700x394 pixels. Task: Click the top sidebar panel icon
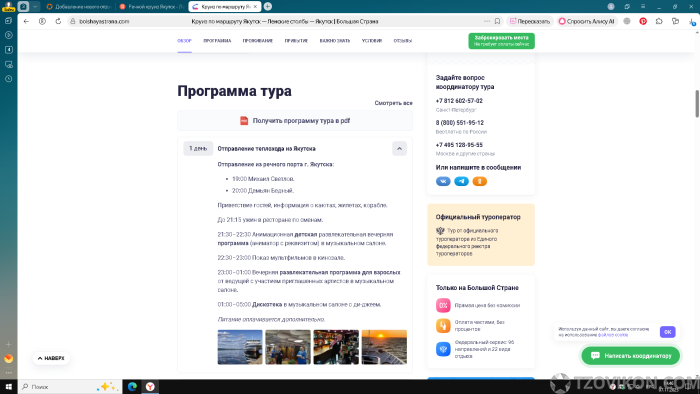(x=8, y=21)
